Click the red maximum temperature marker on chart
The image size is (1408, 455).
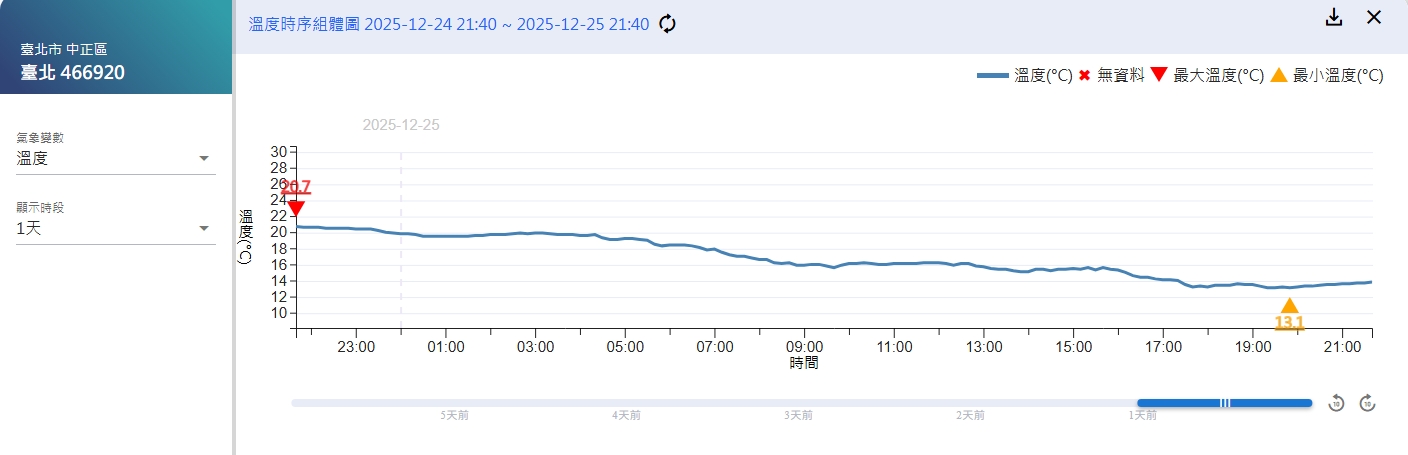295,208
